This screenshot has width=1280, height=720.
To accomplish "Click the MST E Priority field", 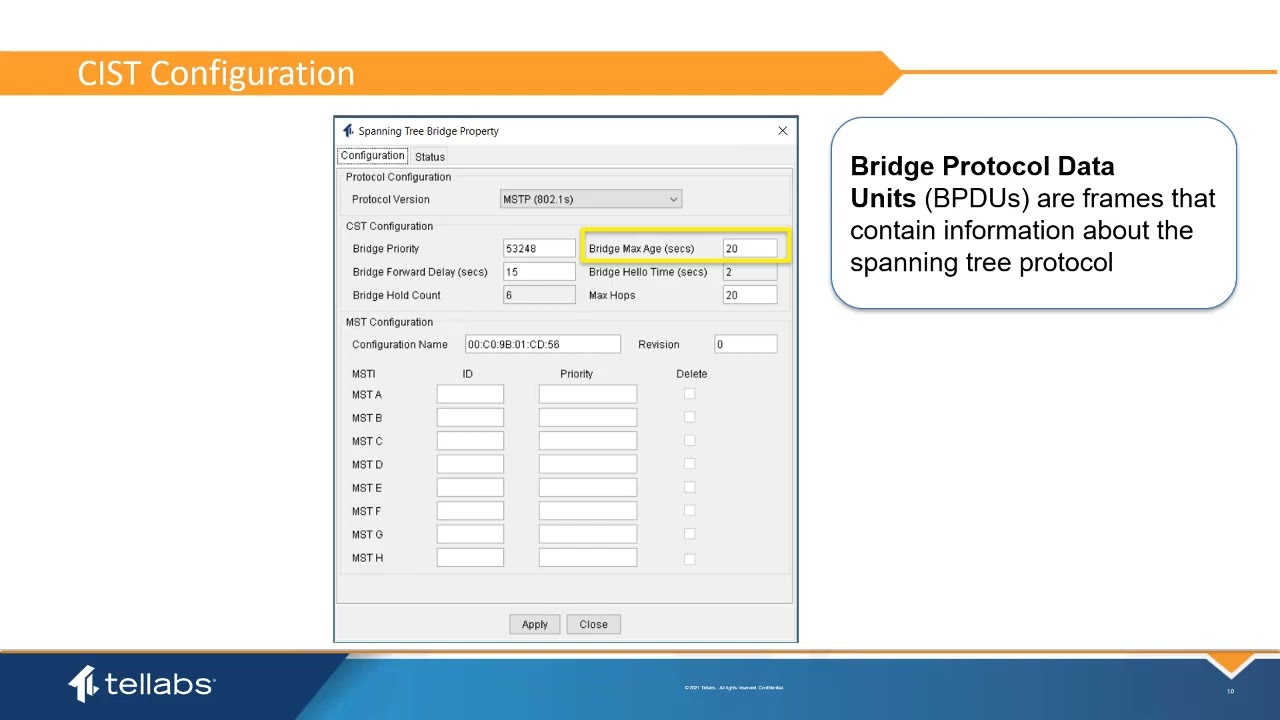I will tap(588, 487).
